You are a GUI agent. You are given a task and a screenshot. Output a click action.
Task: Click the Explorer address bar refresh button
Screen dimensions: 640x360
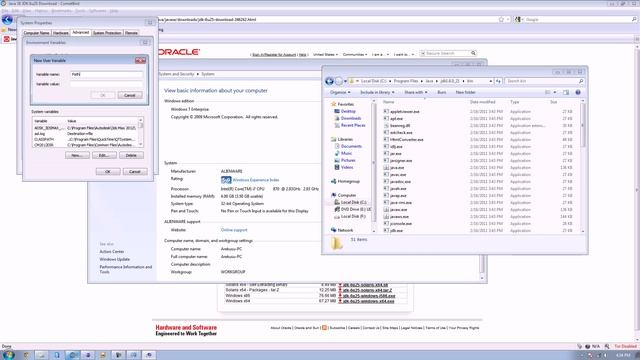[498, 81]
